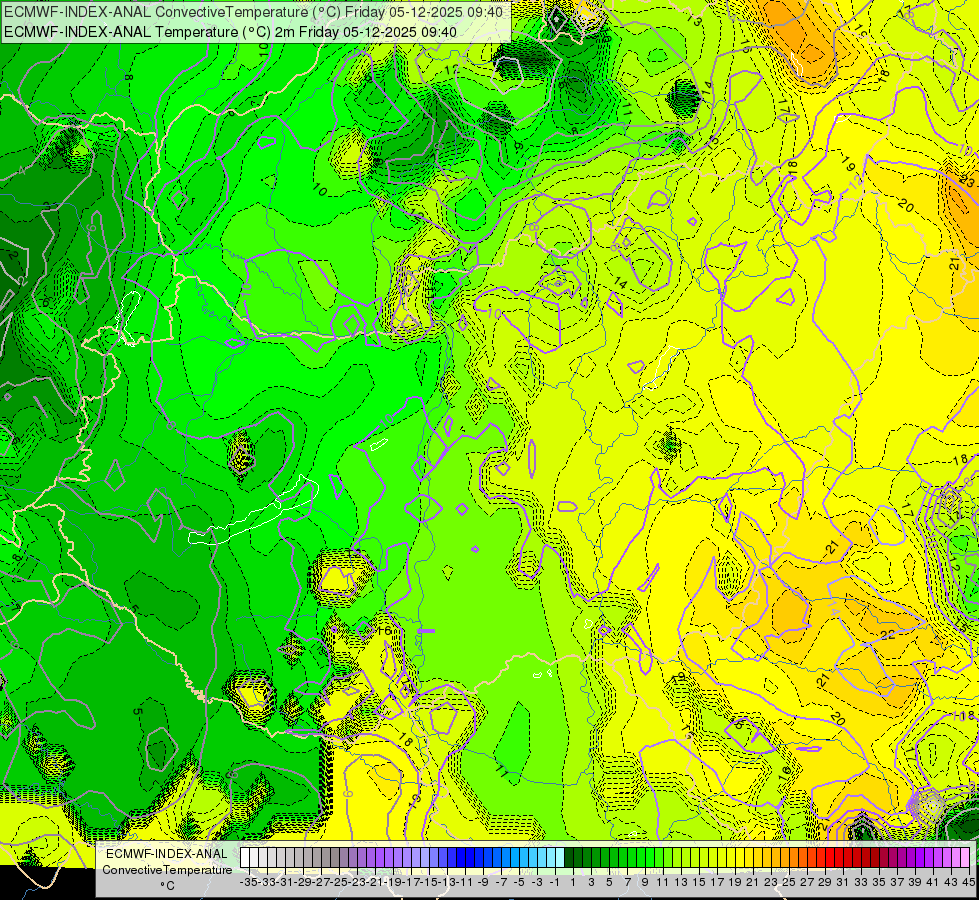979x900 pixels.
Task: Select the white swatch above label -35
Action: (x=245, y=857)
